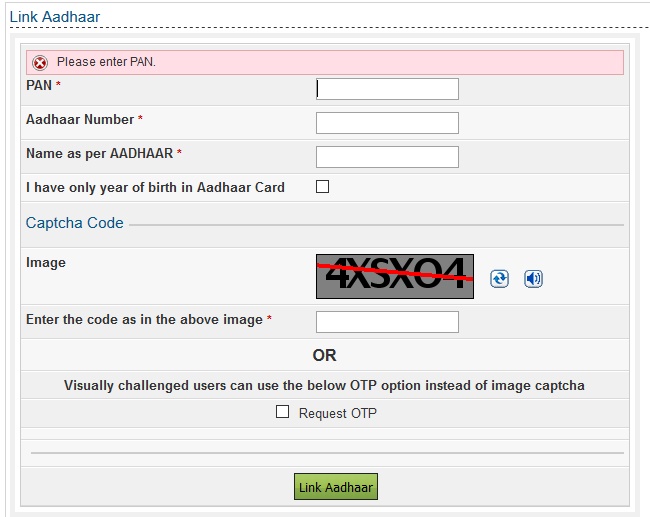Click the 'Name as per AADHAAR' label
The image size is (650, 517).
[x=100, y=154]
